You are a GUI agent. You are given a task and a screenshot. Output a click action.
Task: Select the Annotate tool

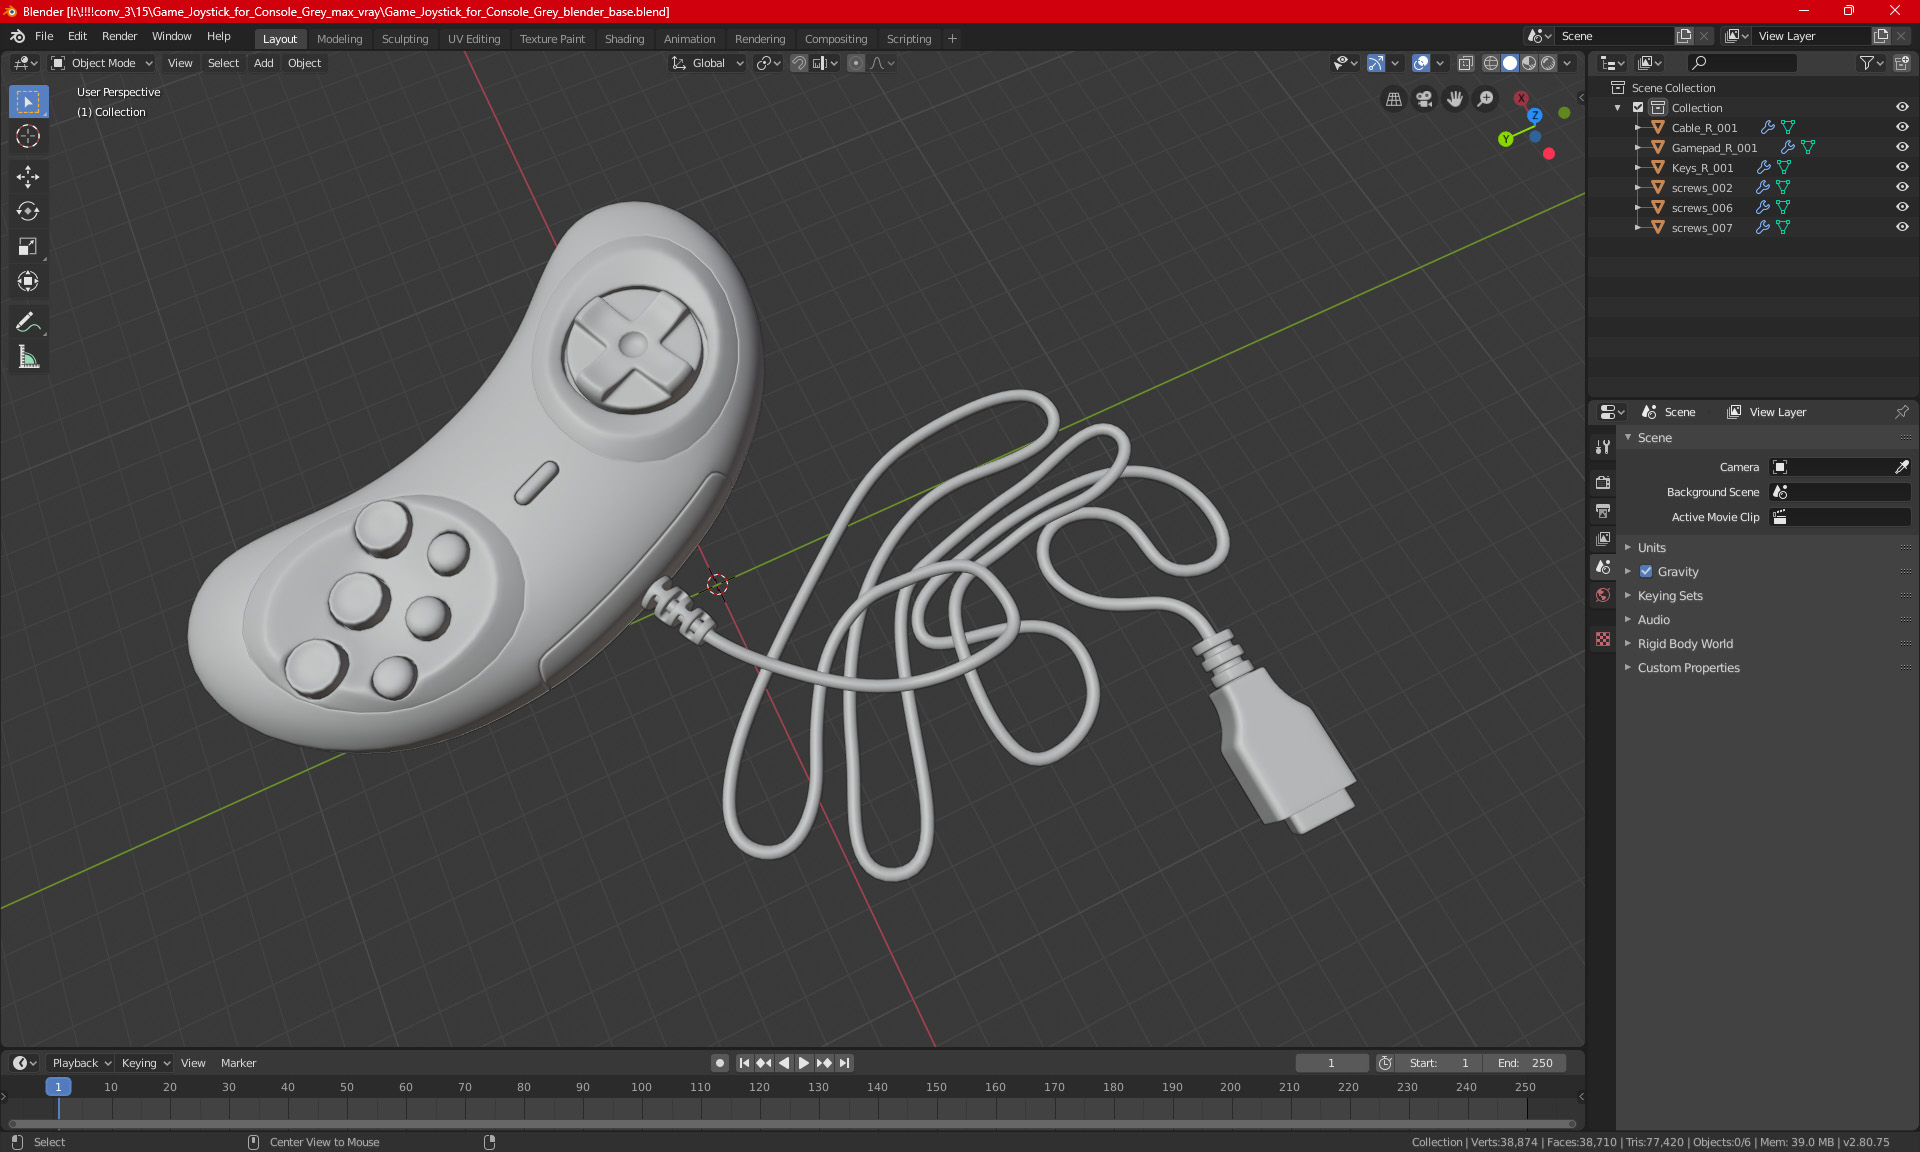[28, 322]
